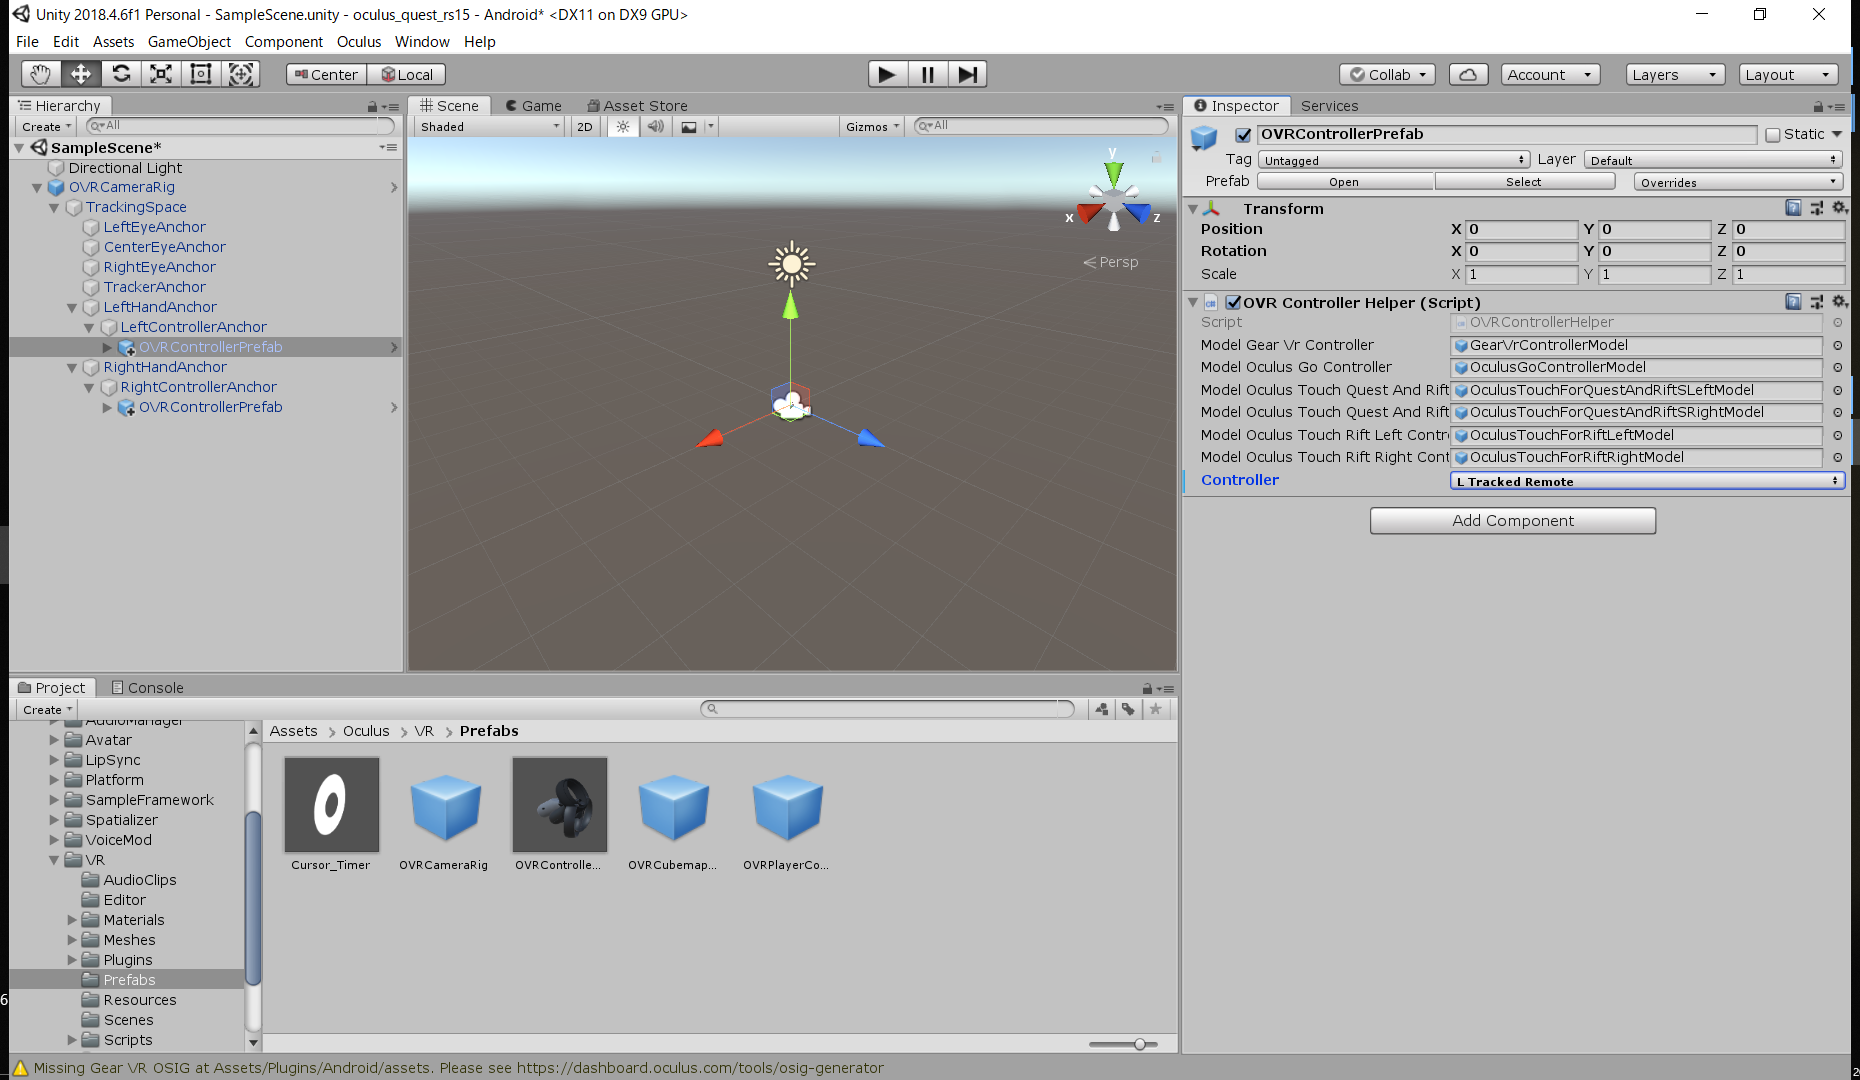Search project by label icon
The width and height of the screenshot is (1860, 1080).
click(1128, 709)
